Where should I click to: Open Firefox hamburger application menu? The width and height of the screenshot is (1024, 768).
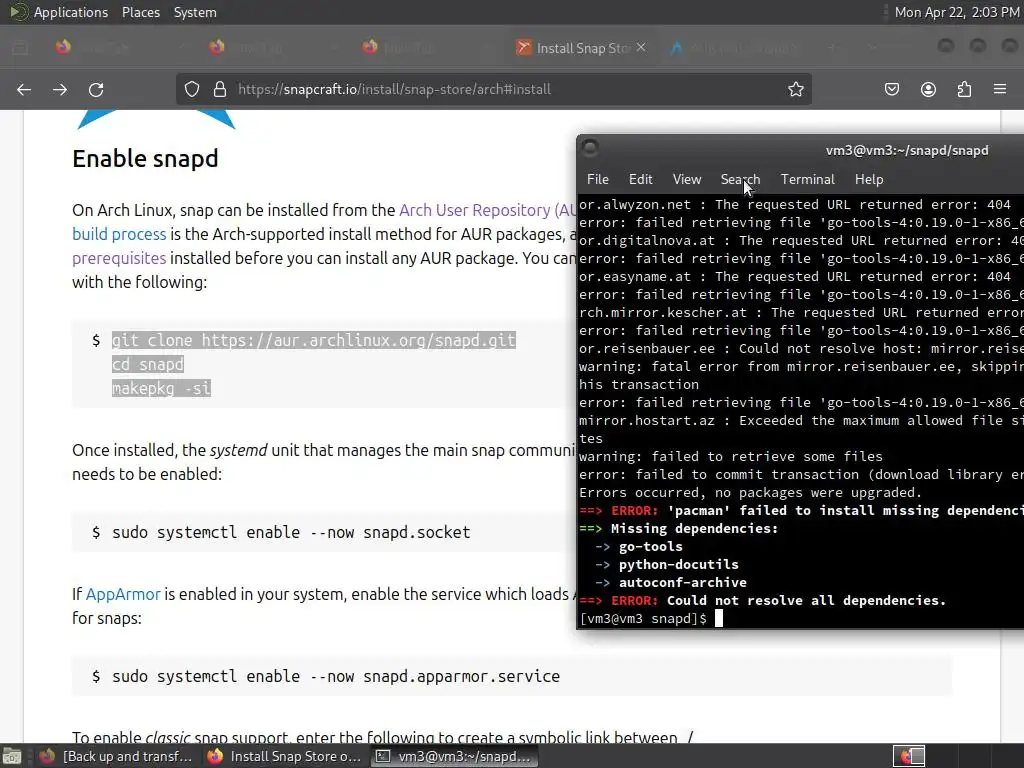point(1000,89)
